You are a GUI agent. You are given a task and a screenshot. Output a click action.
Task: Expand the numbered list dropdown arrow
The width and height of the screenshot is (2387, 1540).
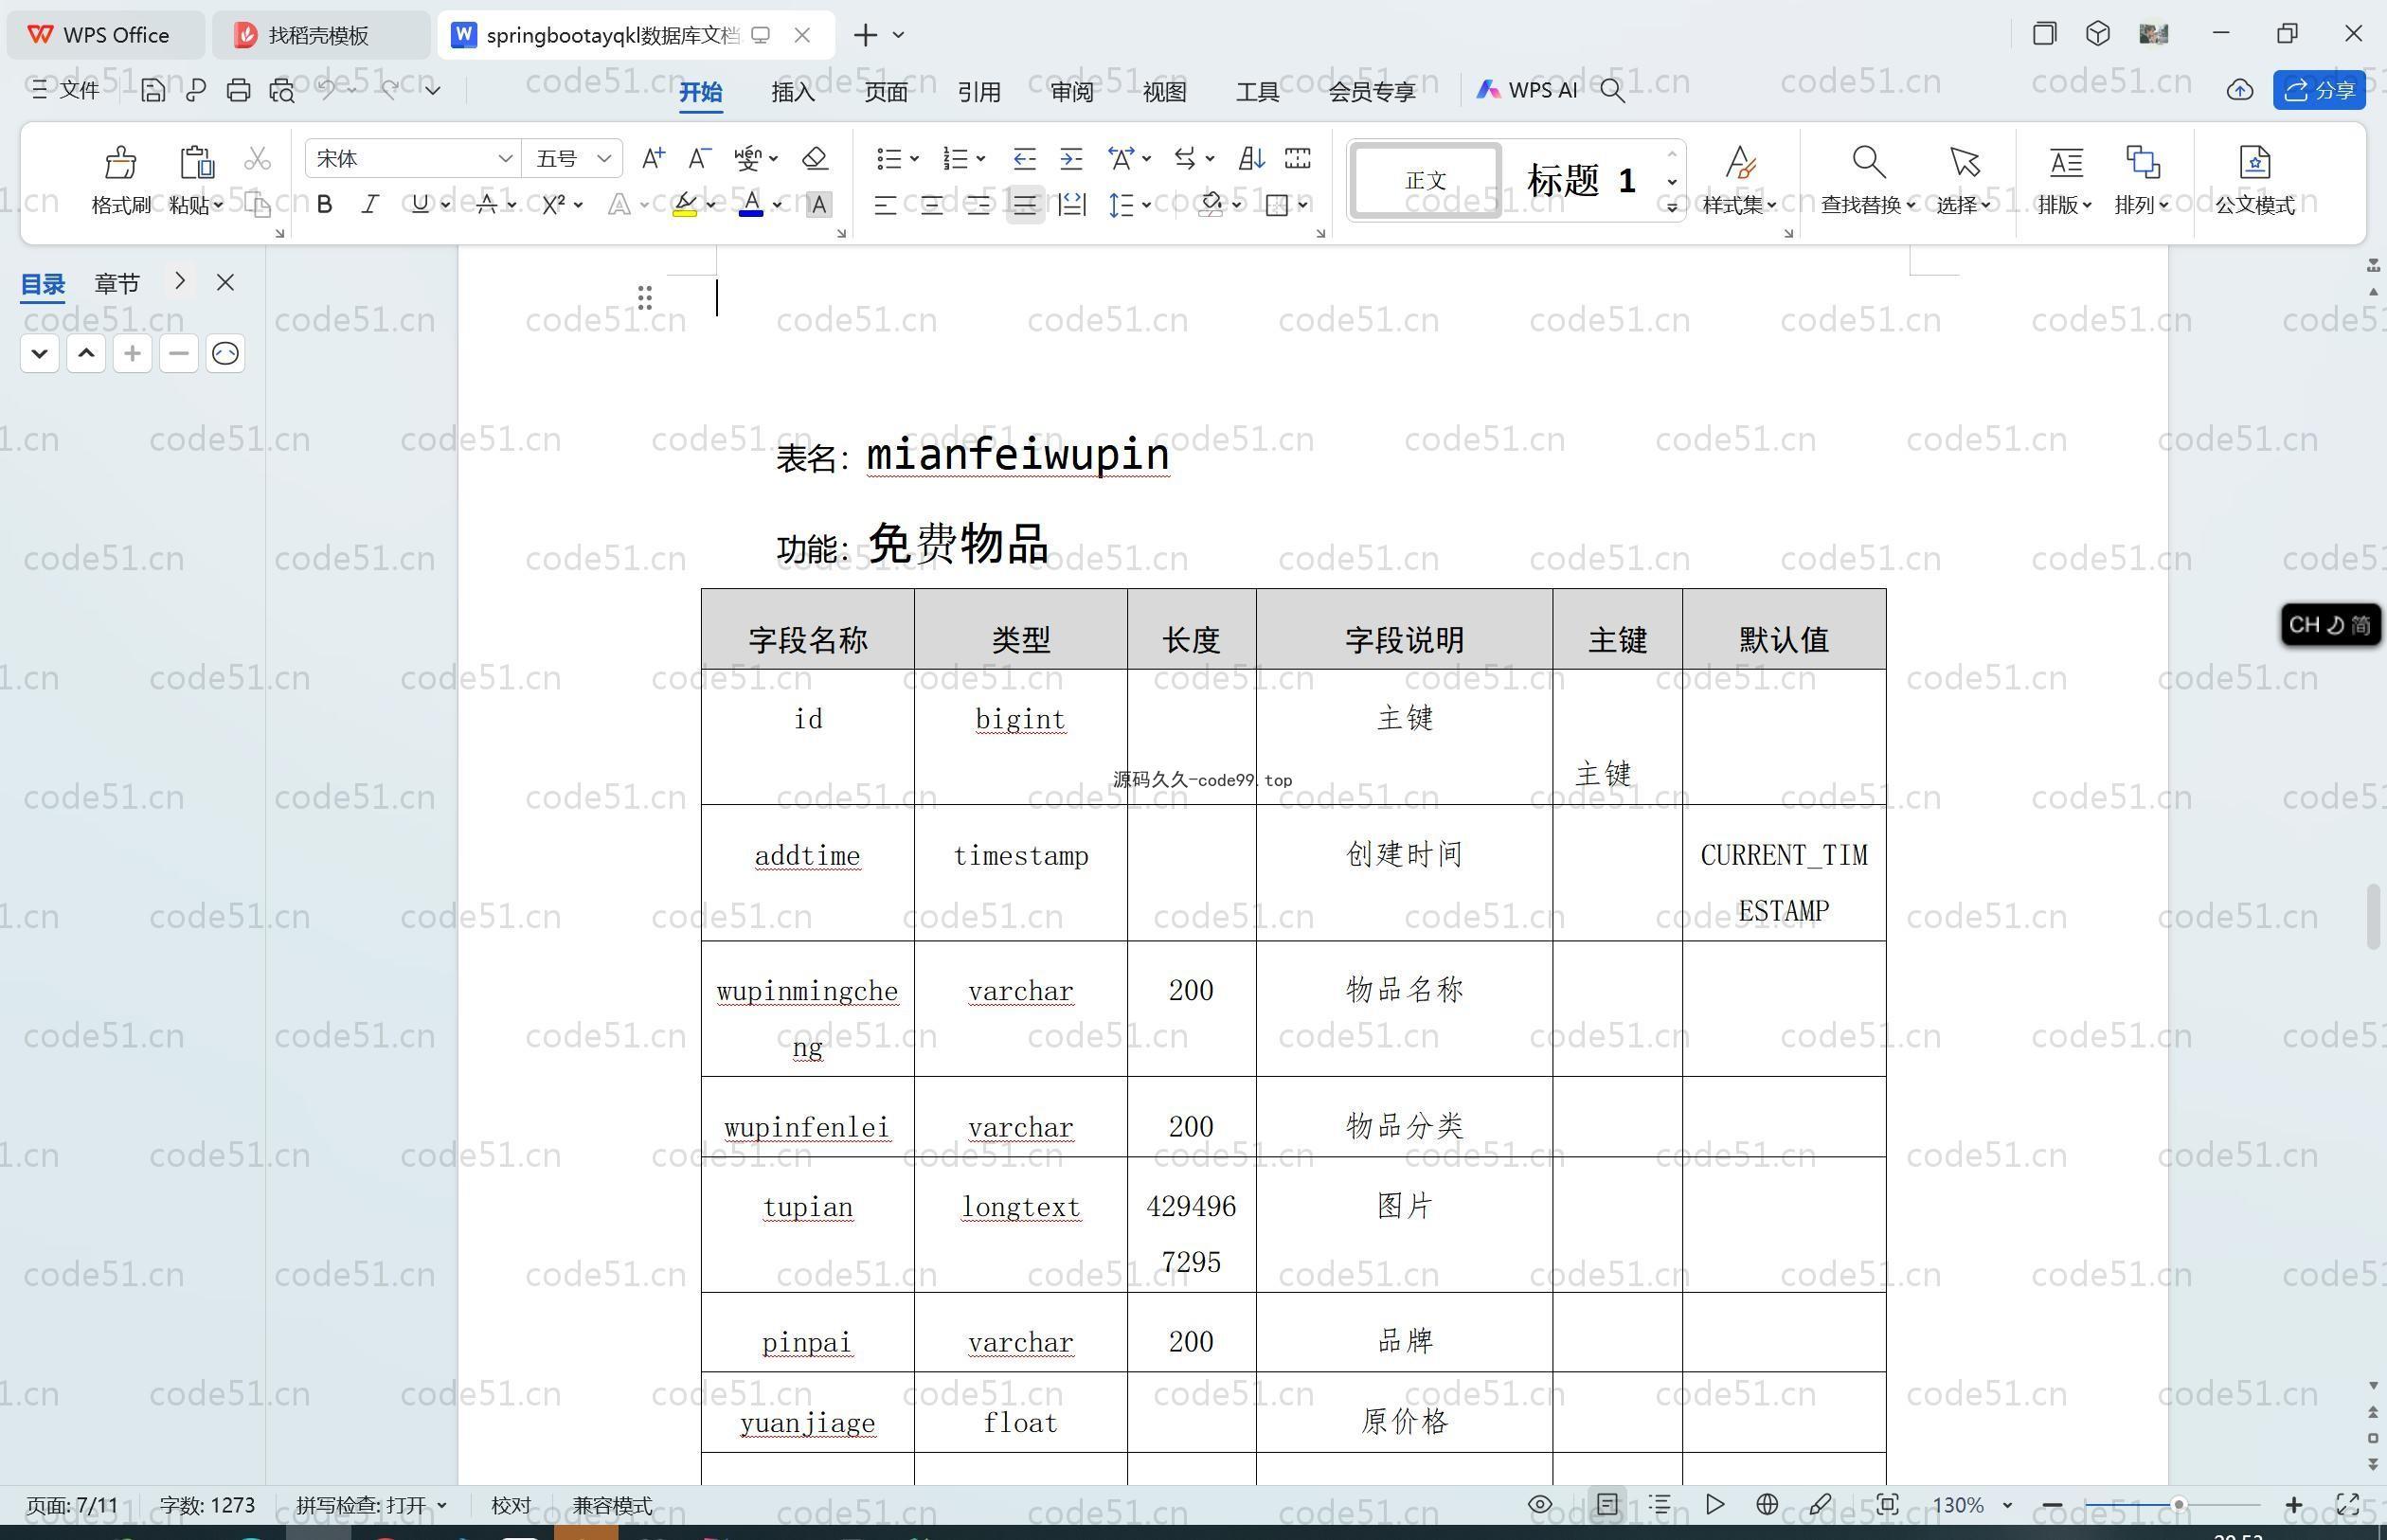(981, 158)
